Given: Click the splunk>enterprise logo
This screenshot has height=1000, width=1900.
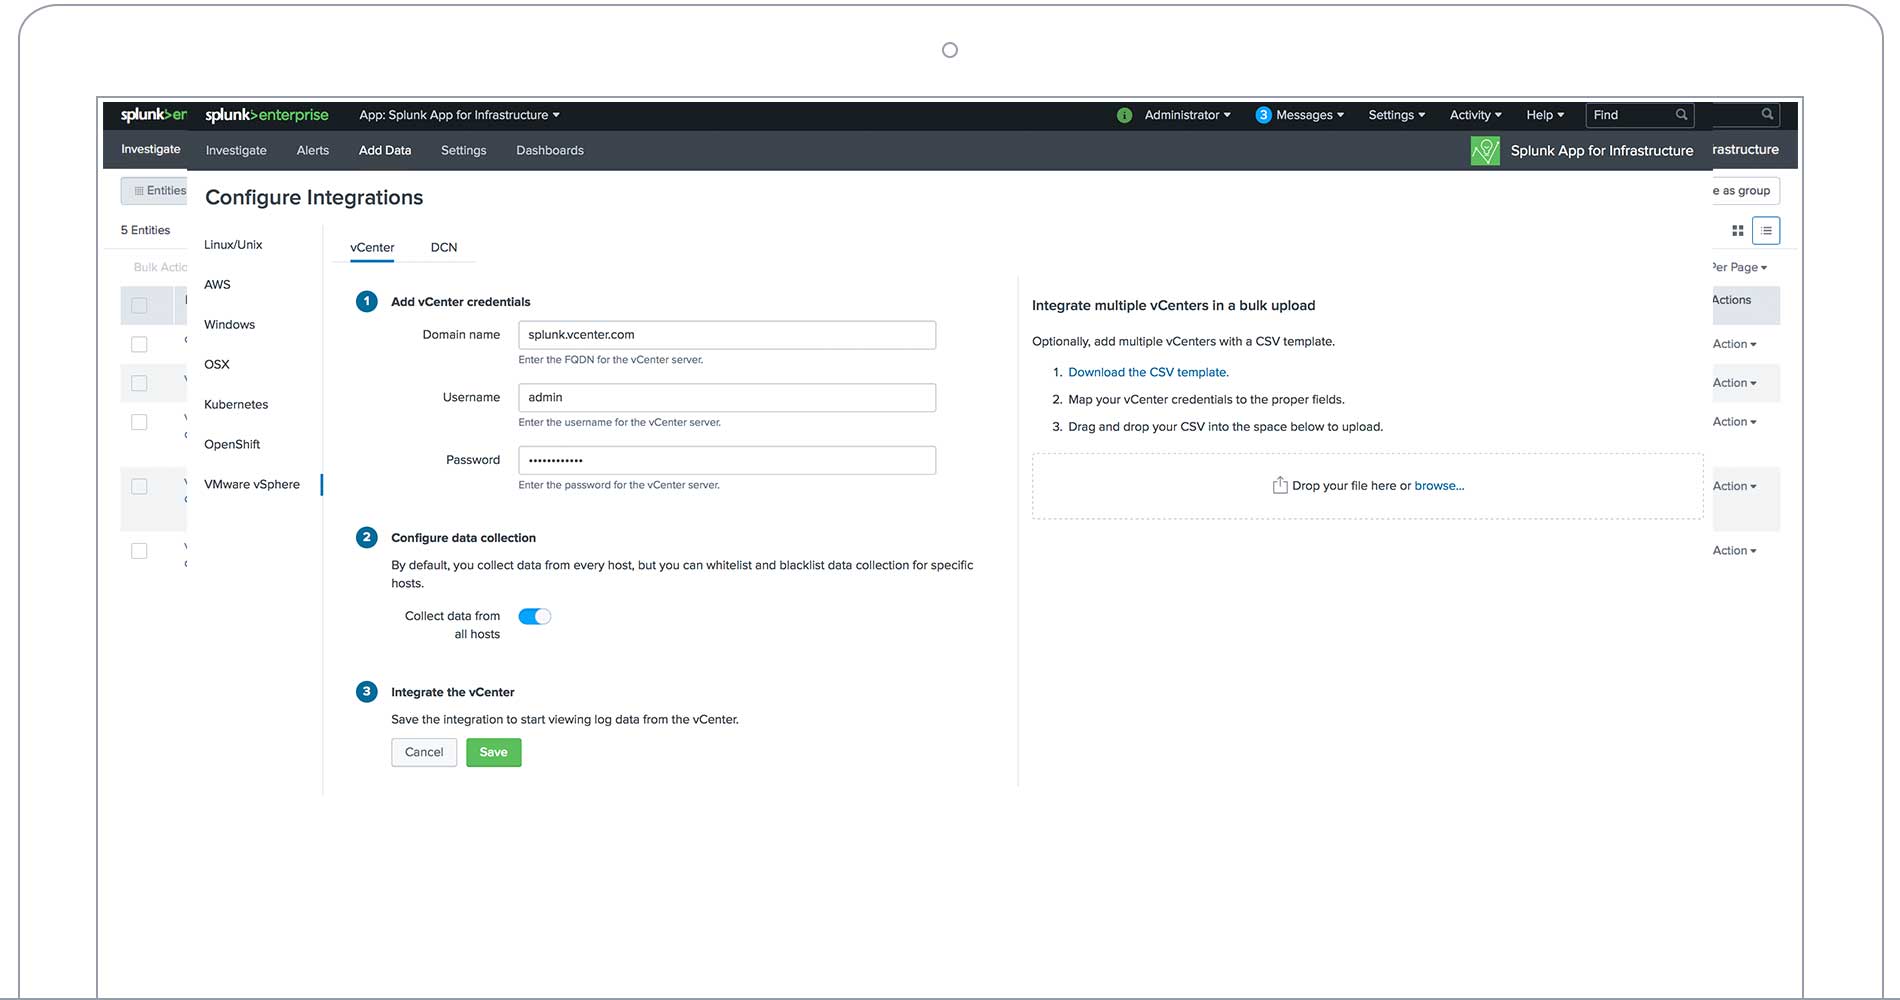Looking at the screenshot, I should 266,115.
